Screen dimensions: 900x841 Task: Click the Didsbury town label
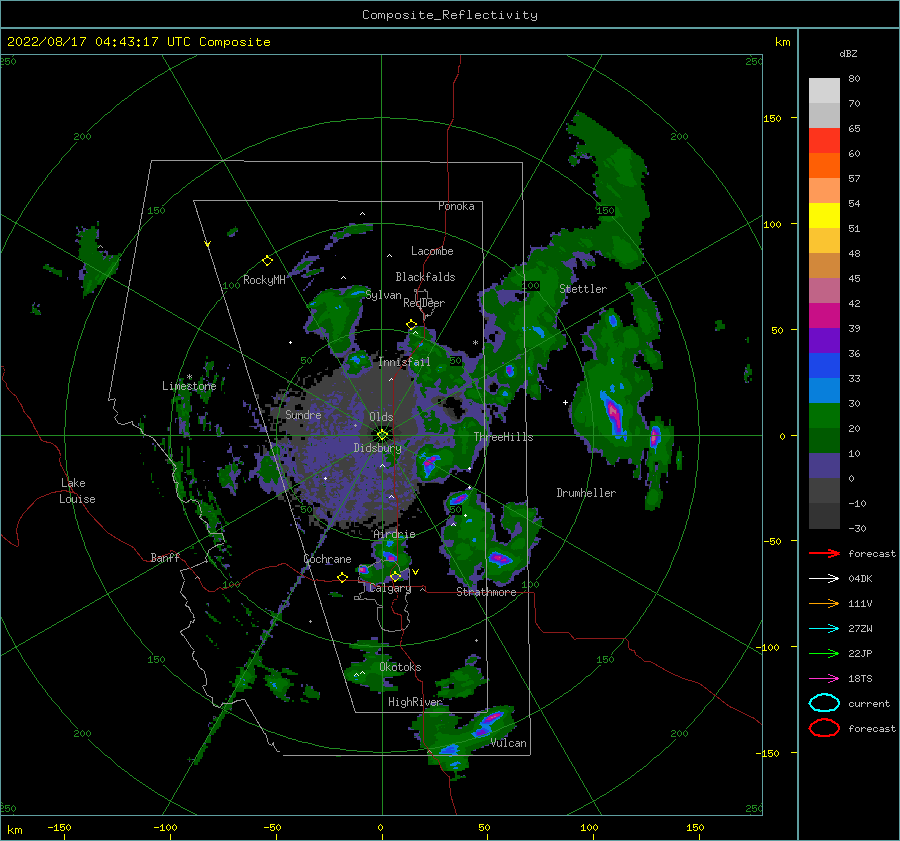(x=377, y=448)
